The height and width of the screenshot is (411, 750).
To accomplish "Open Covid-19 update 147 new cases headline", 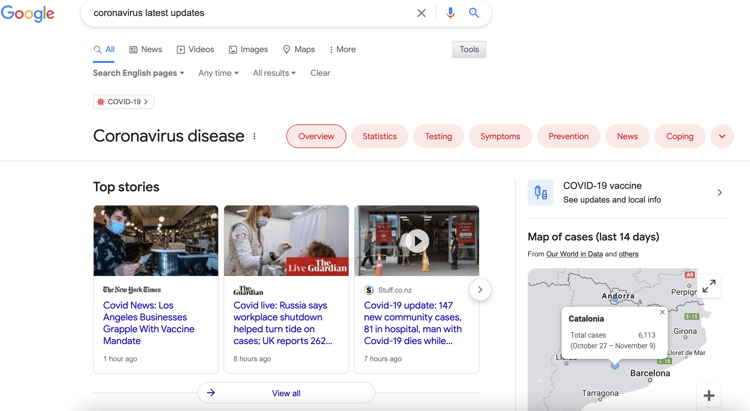I will [413, 323].
